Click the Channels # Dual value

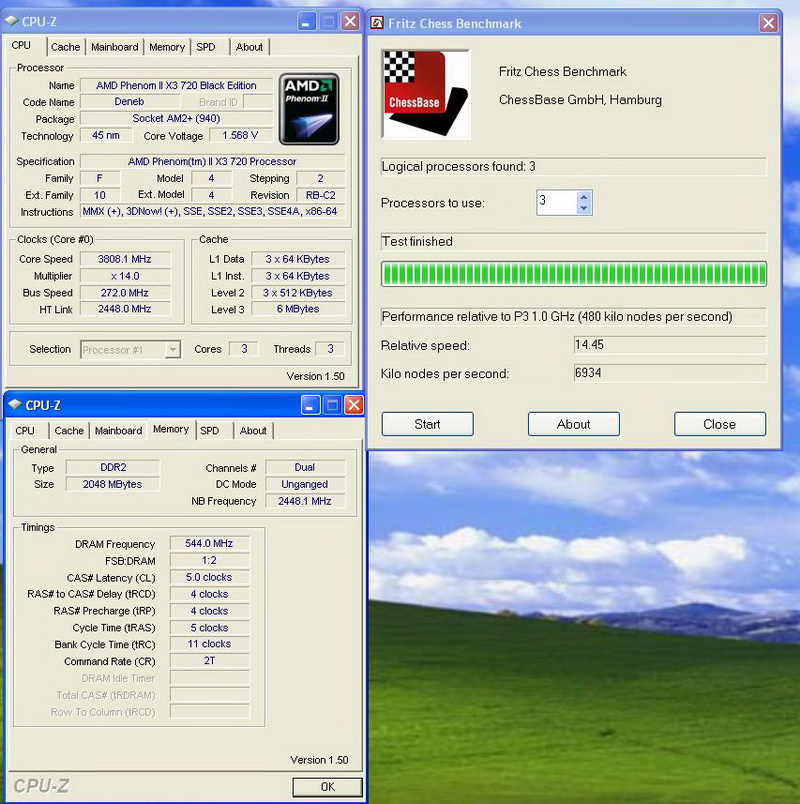click(305, 467)
